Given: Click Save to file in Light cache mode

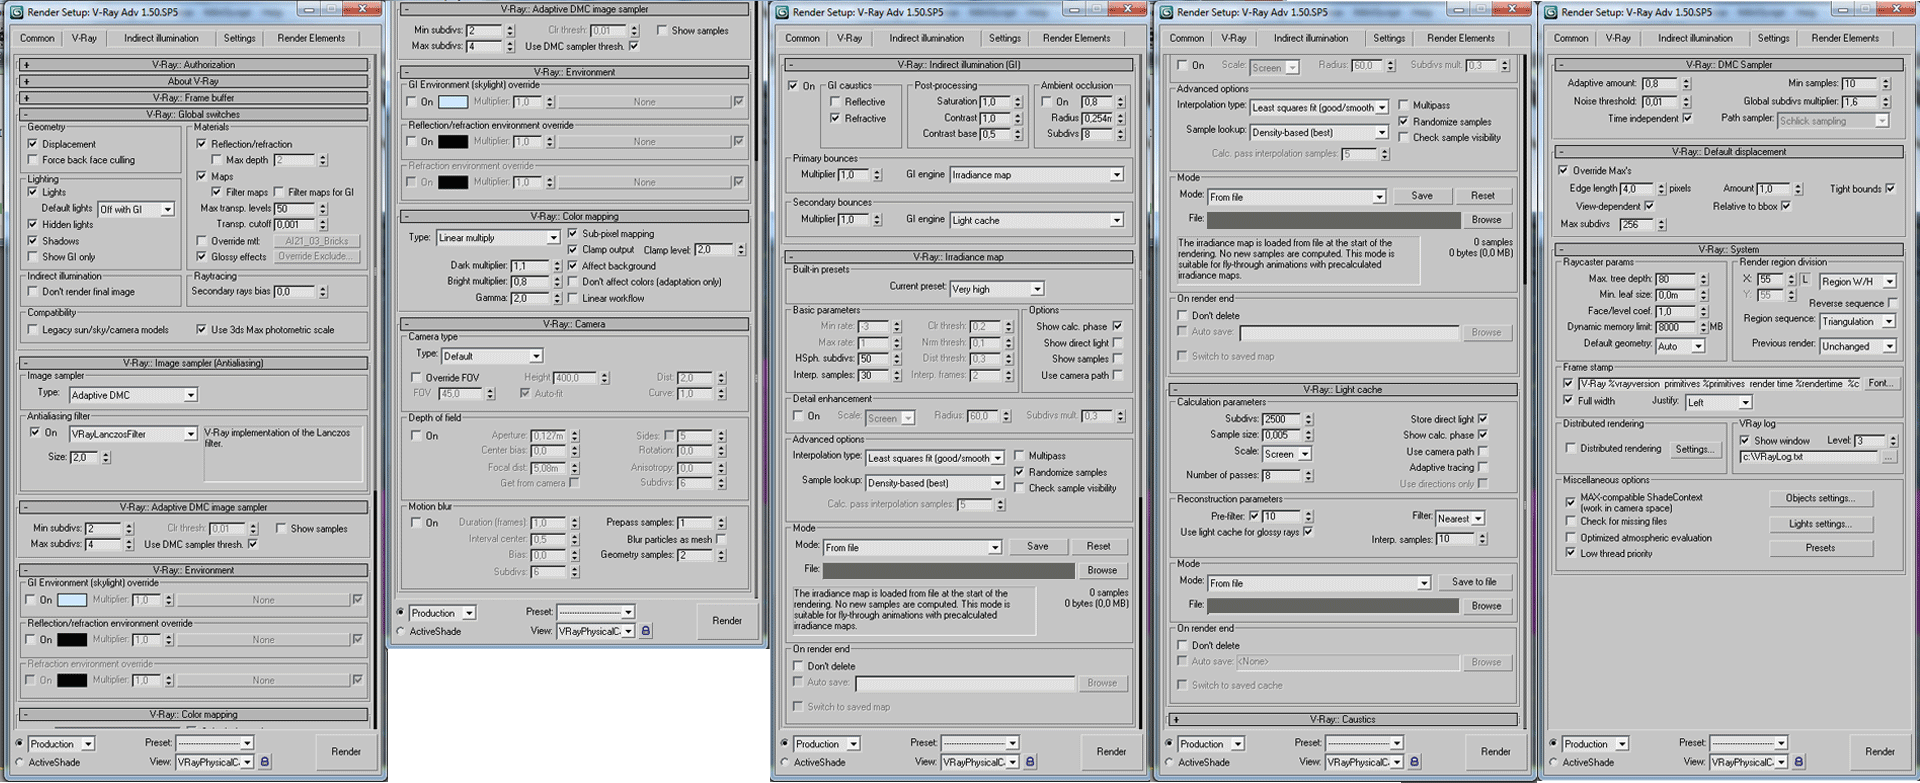Looking at the screenshot, I should 1474,582.
